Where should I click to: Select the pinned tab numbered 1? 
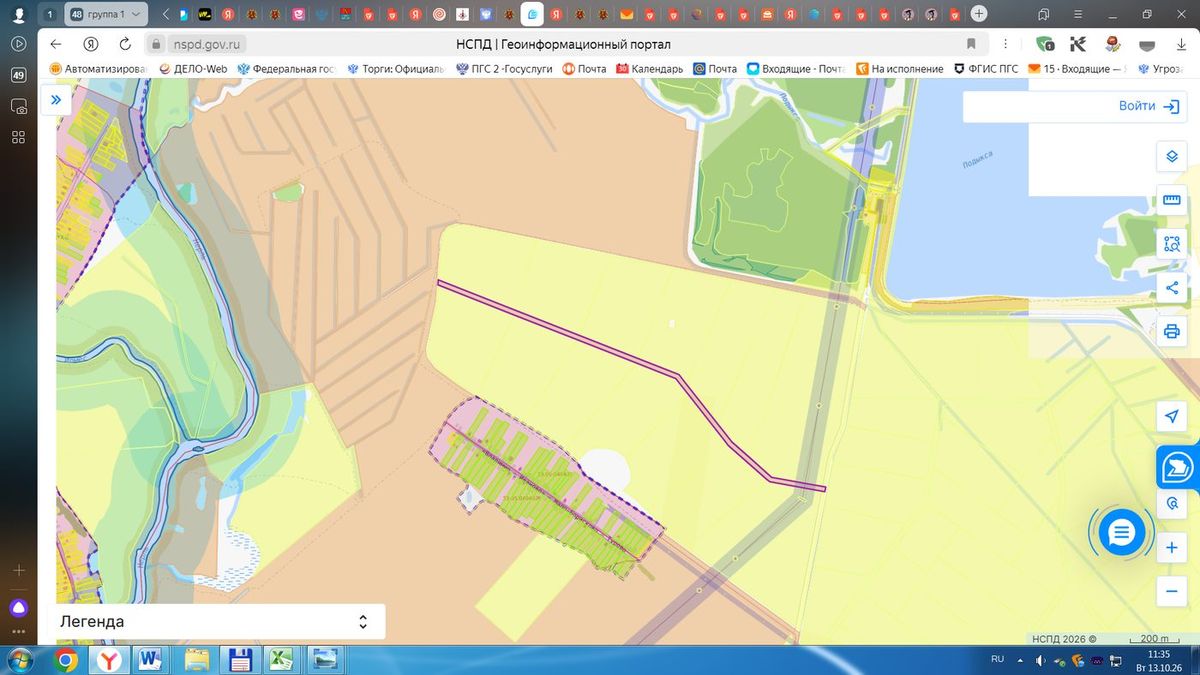tap(49, 14)
